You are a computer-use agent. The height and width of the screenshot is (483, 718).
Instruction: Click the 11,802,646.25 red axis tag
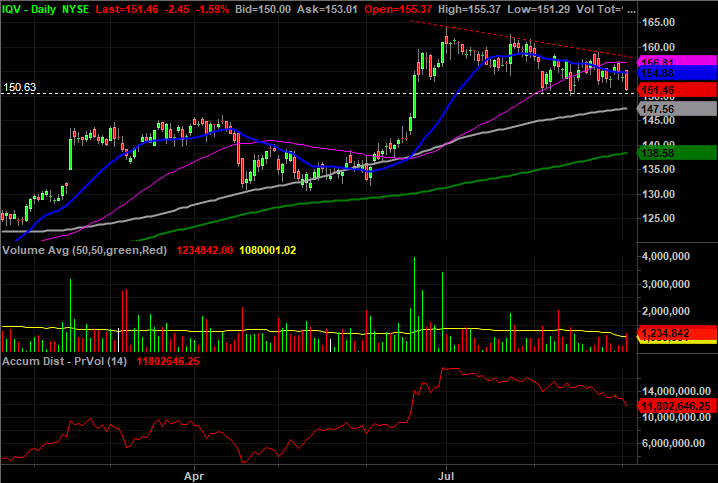(x=677, y=406)
